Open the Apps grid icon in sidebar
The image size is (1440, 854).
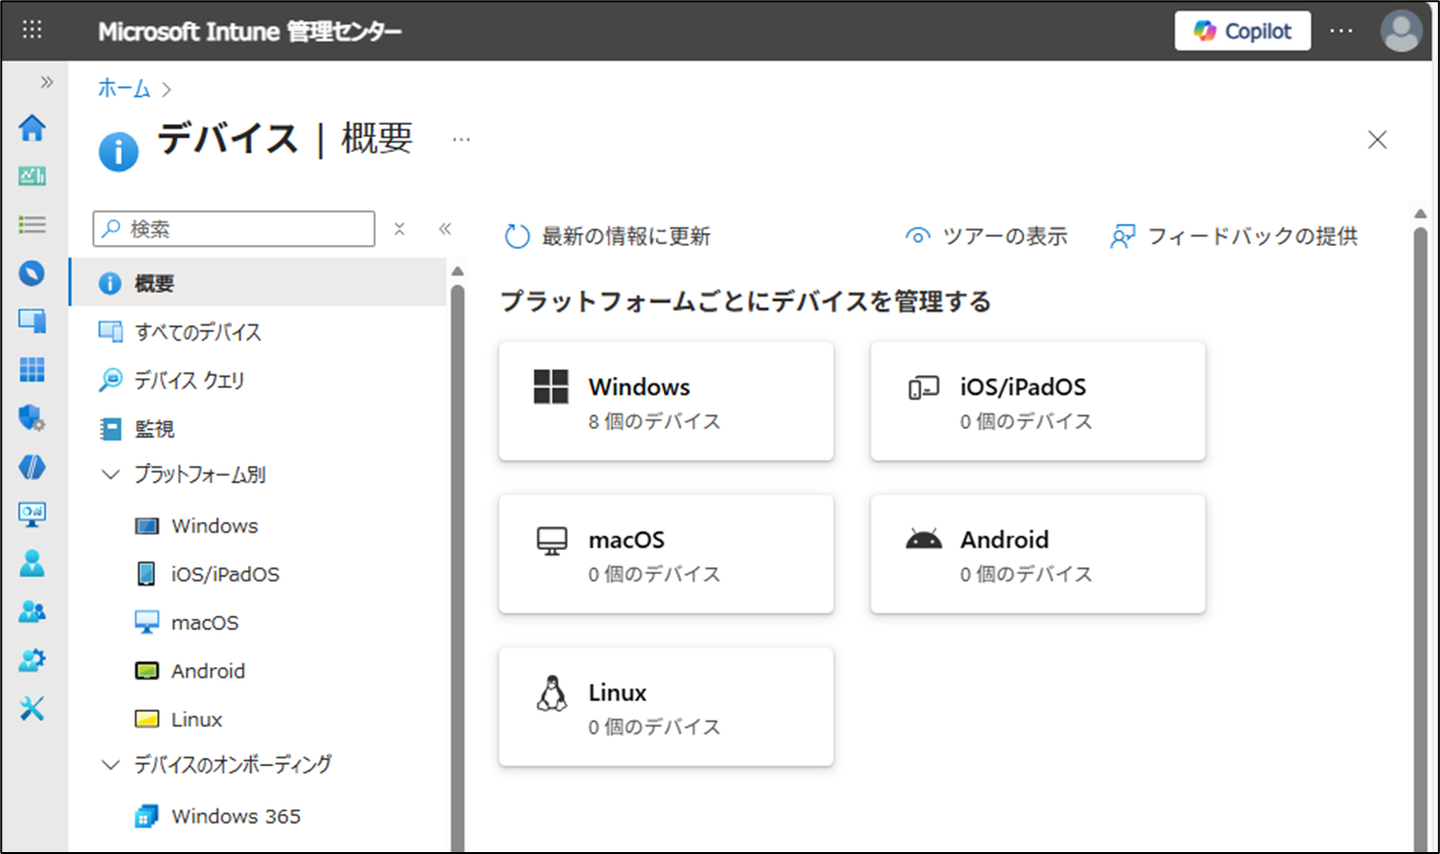coord(32,369)
